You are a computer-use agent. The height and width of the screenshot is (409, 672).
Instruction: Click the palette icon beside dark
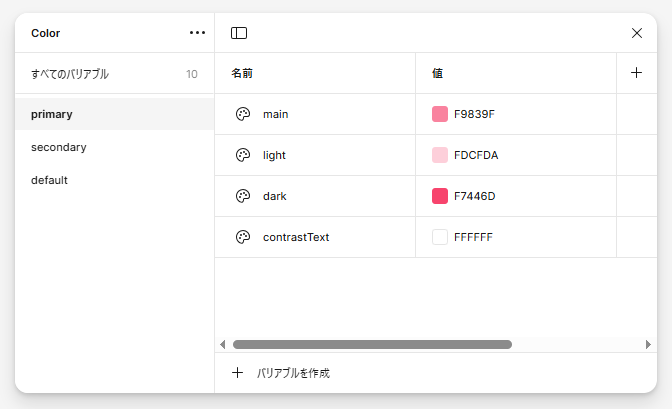[x=243, y=196]
